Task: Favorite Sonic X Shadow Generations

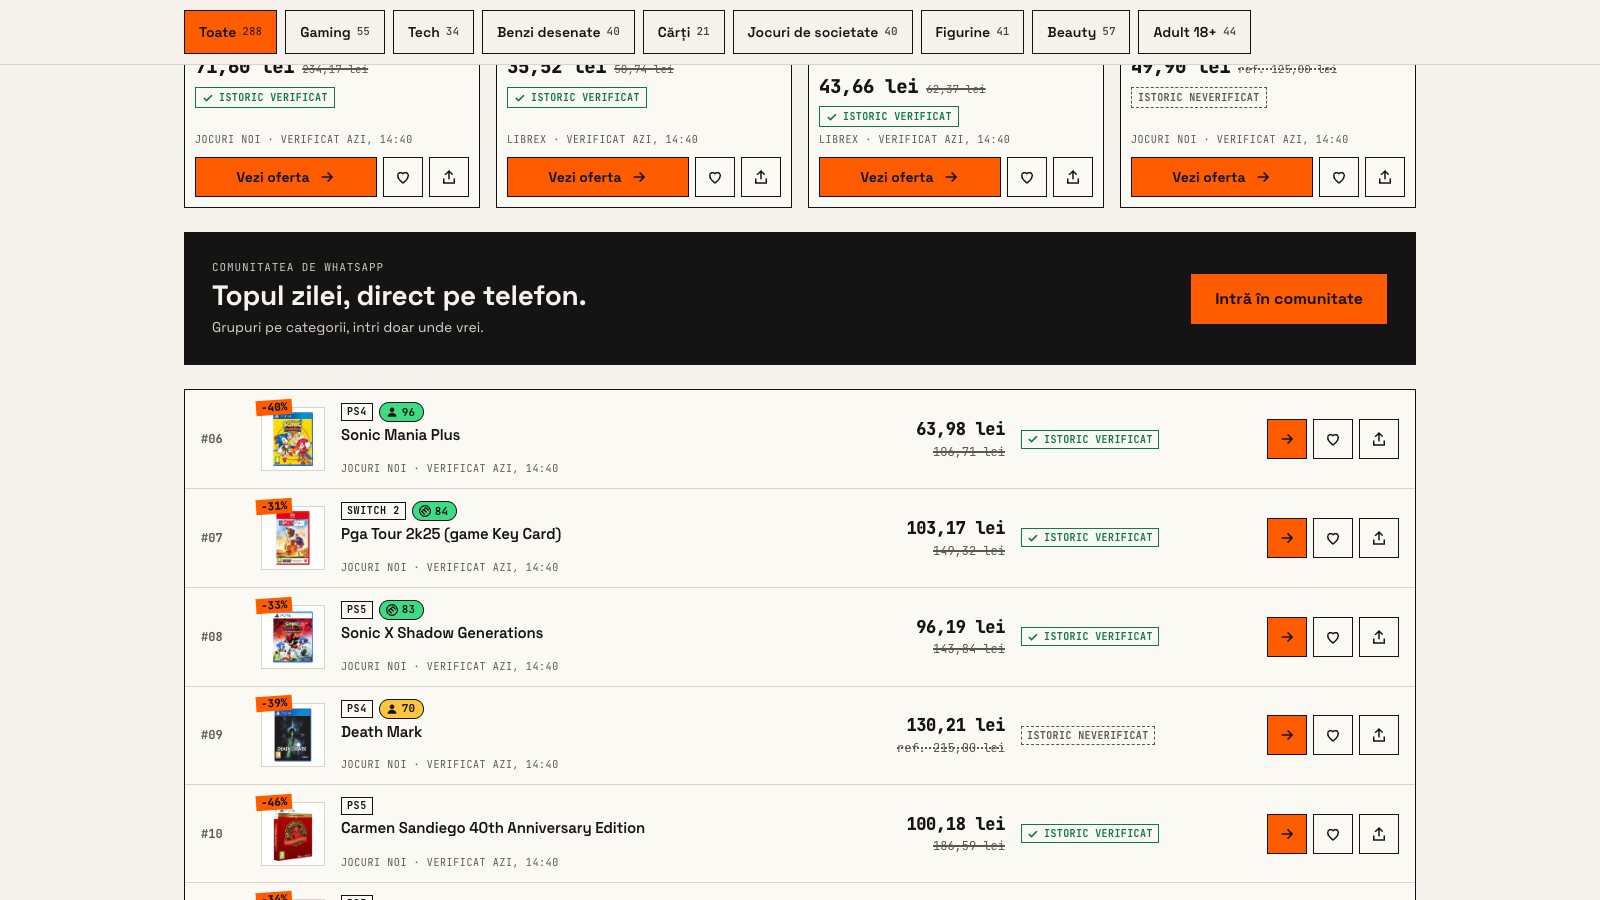Action: (1333, 637)
